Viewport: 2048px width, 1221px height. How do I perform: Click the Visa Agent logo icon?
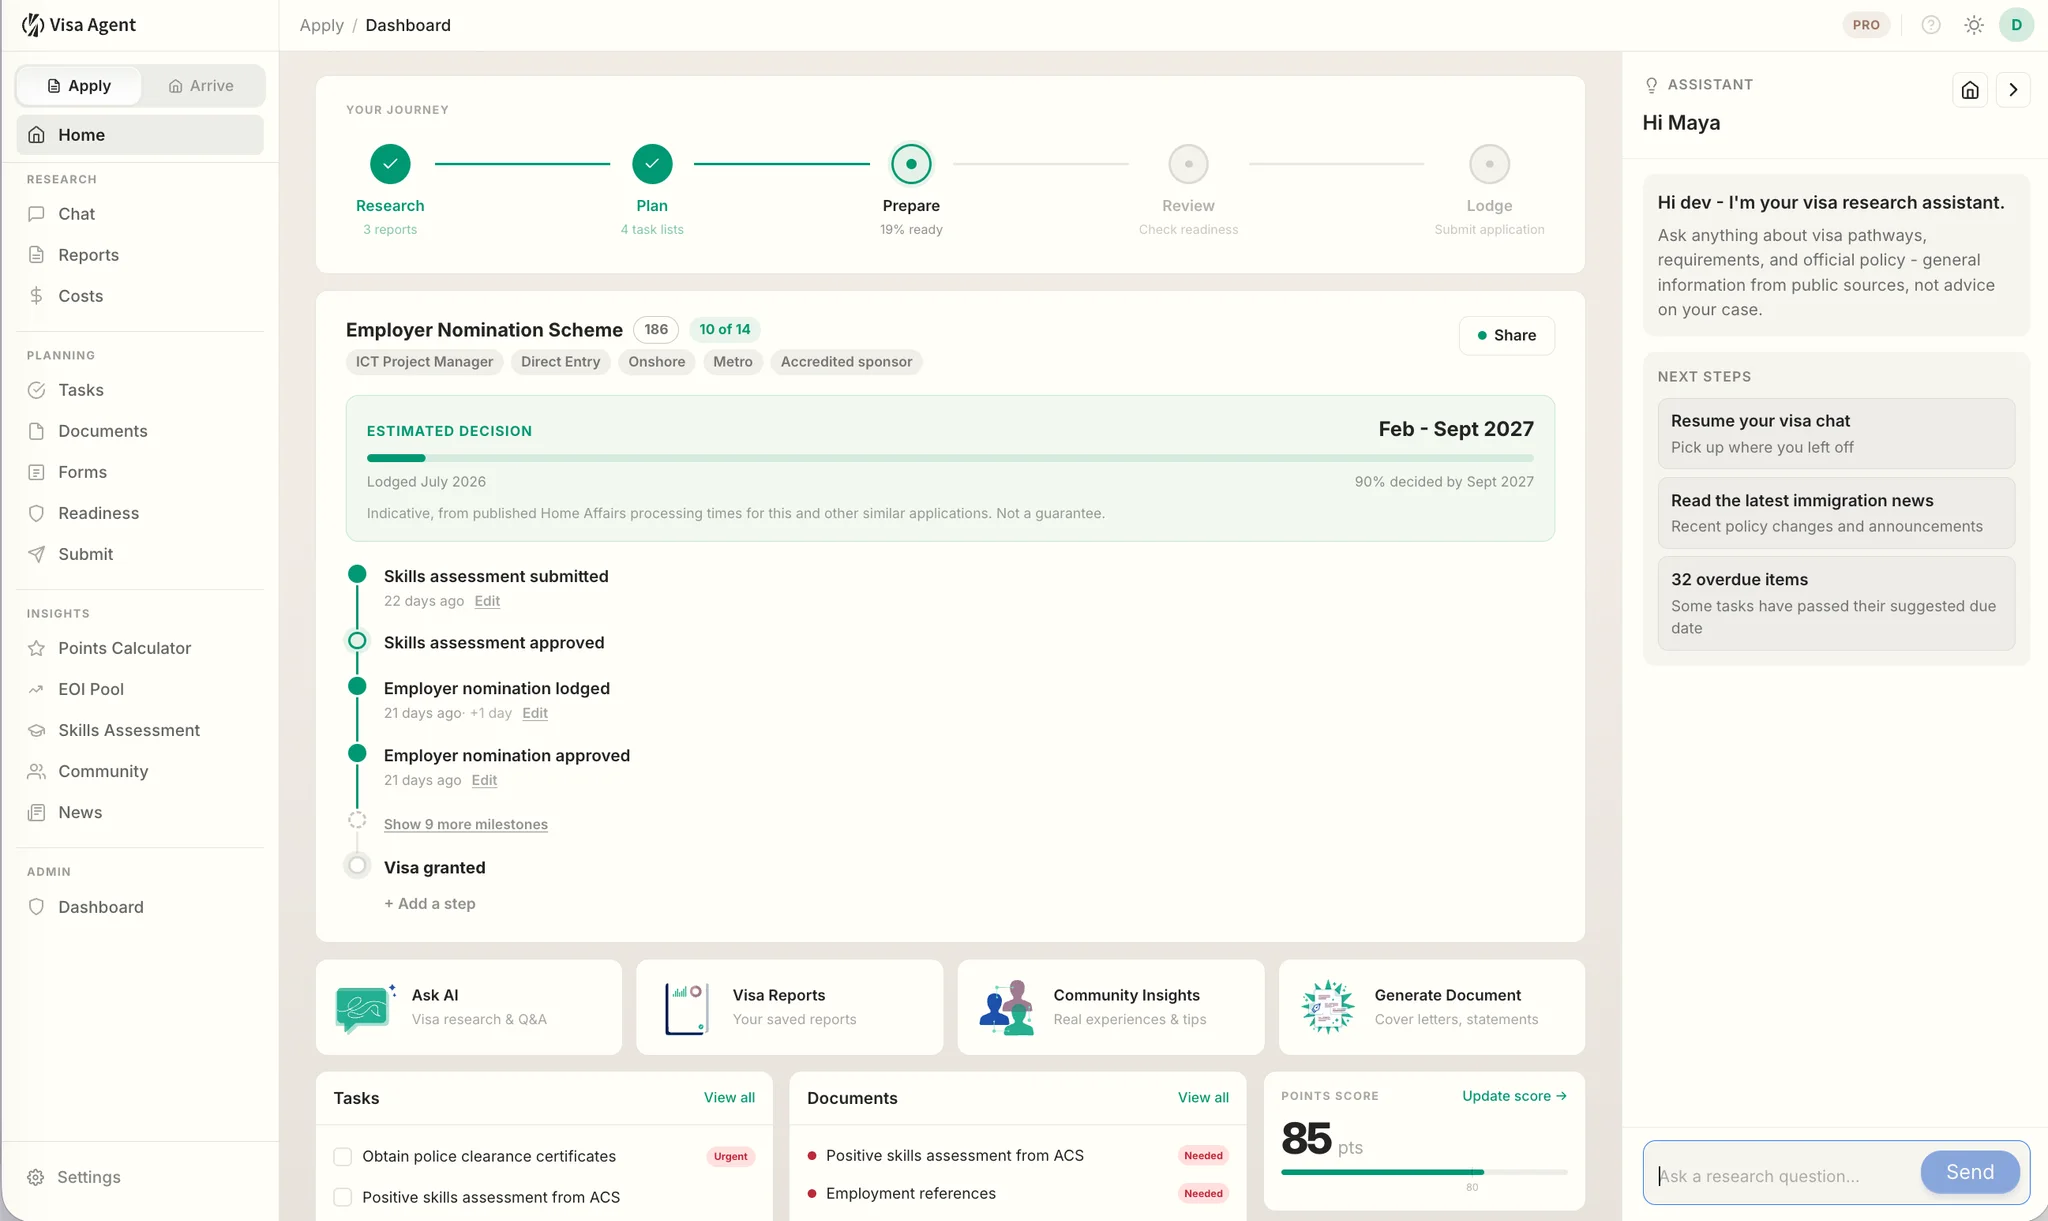33,25
